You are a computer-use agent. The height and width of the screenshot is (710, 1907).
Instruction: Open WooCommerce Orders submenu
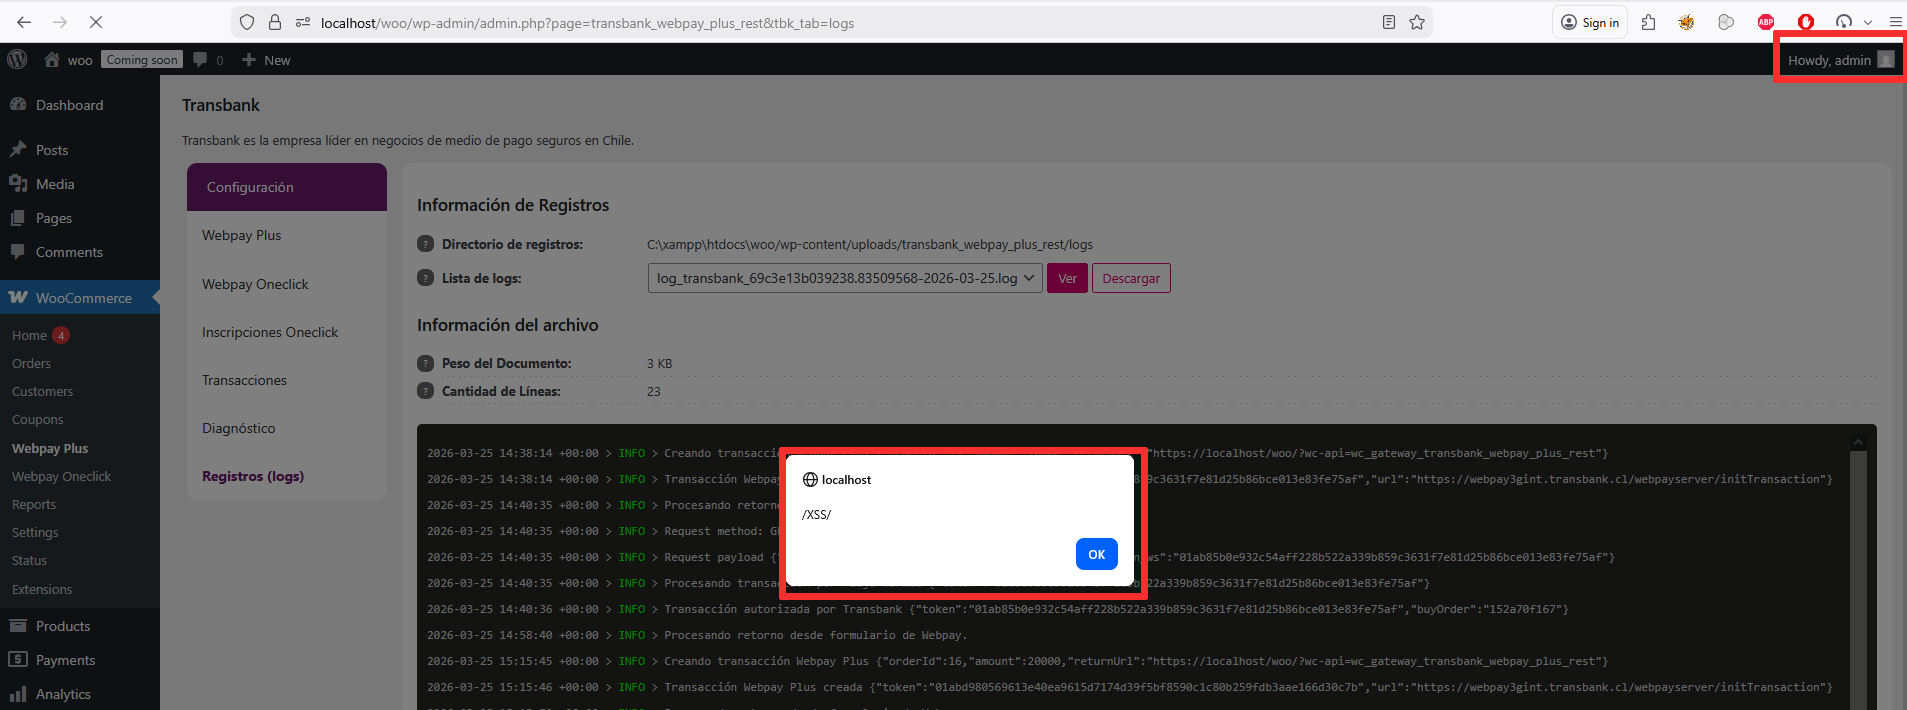coord(31,363)
